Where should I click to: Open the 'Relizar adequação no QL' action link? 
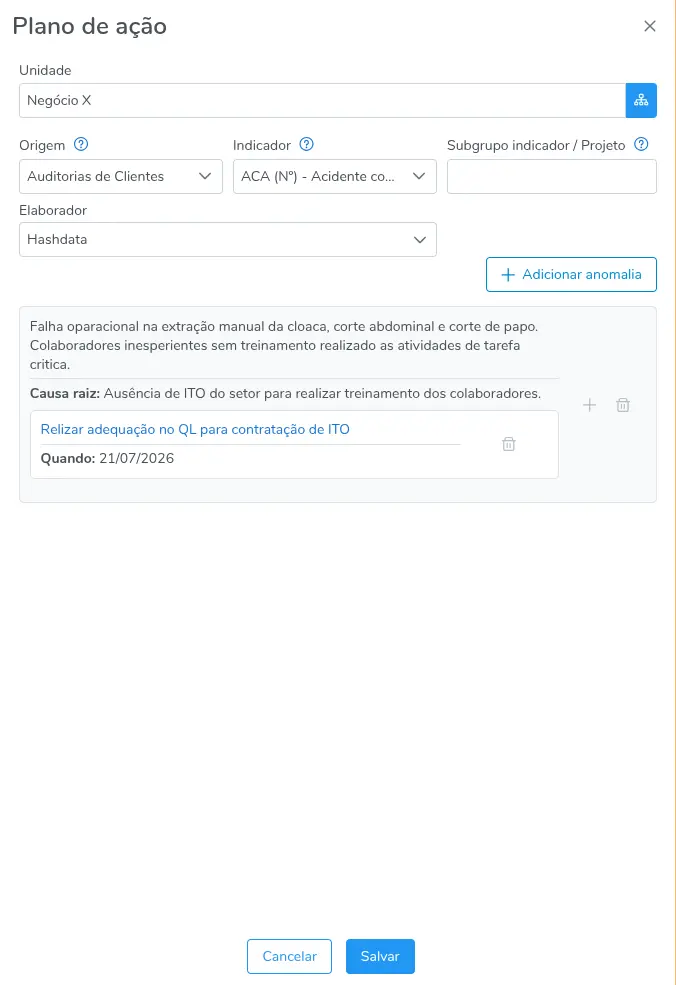[x=195, y=429]
